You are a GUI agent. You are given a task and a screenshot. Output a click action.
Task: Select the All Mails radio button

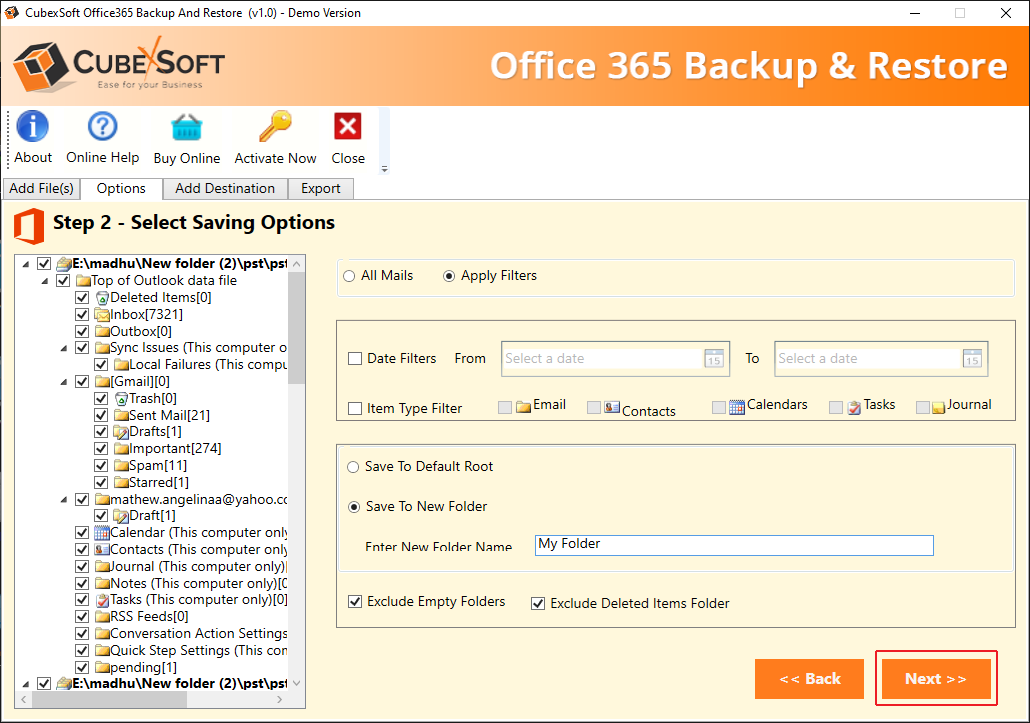[x=349, y=276]
